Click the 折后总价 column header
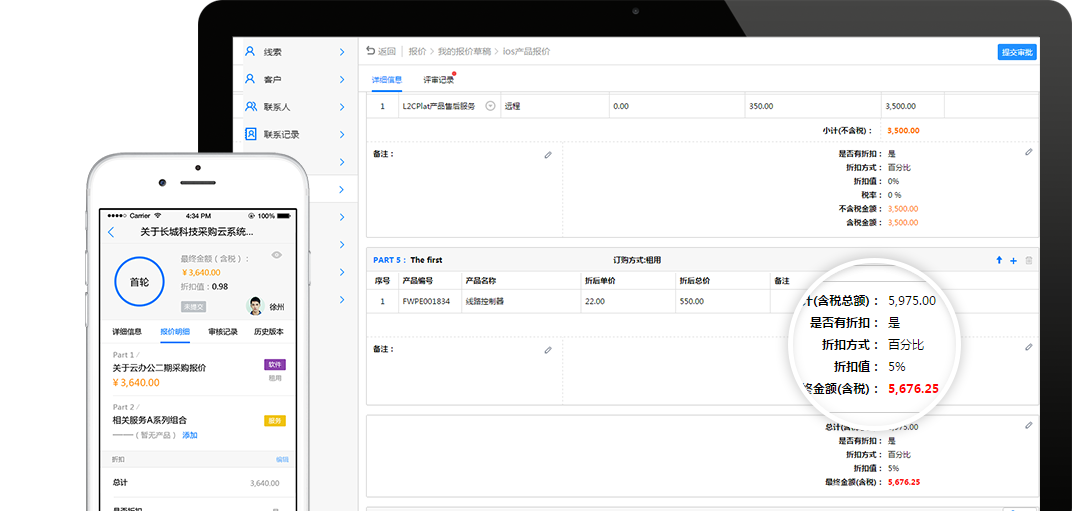Viewport: 1072px width, 511px height. pos(694,281)
